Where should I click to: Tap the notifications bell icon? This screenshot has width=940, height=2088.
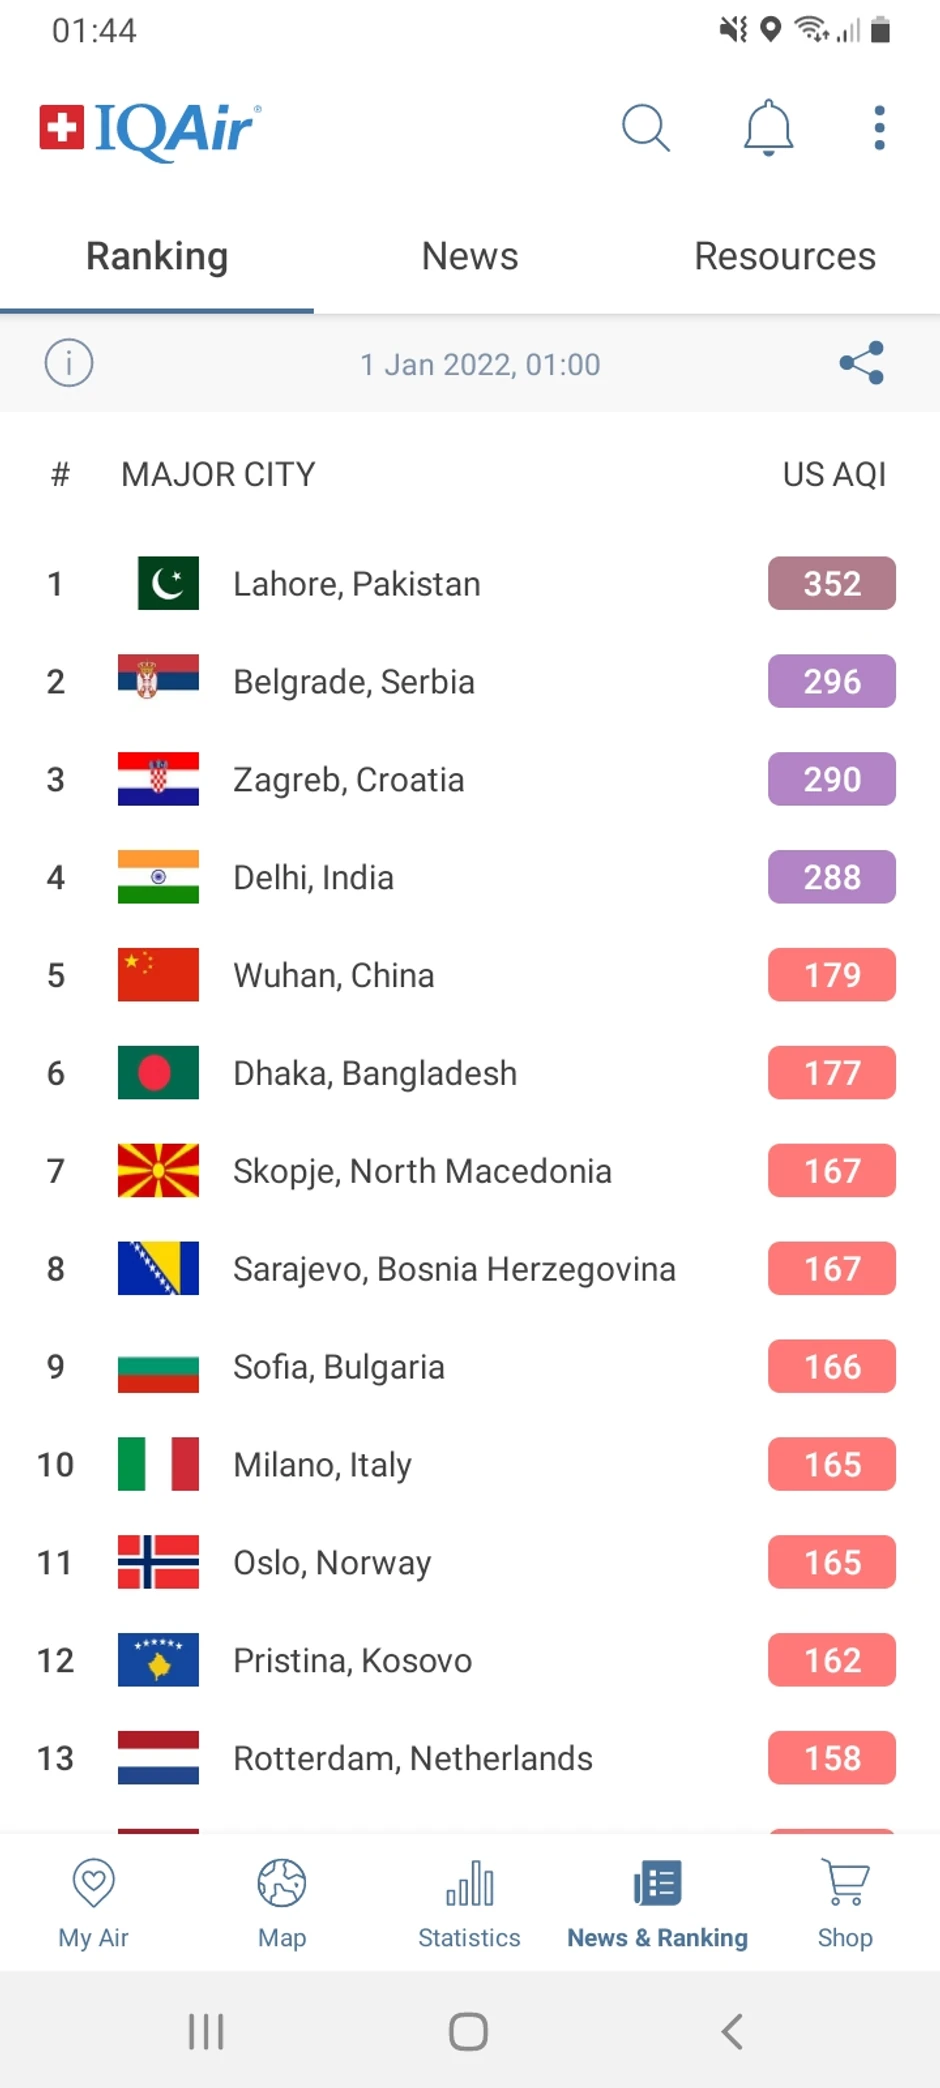click(x=768, y=128)
